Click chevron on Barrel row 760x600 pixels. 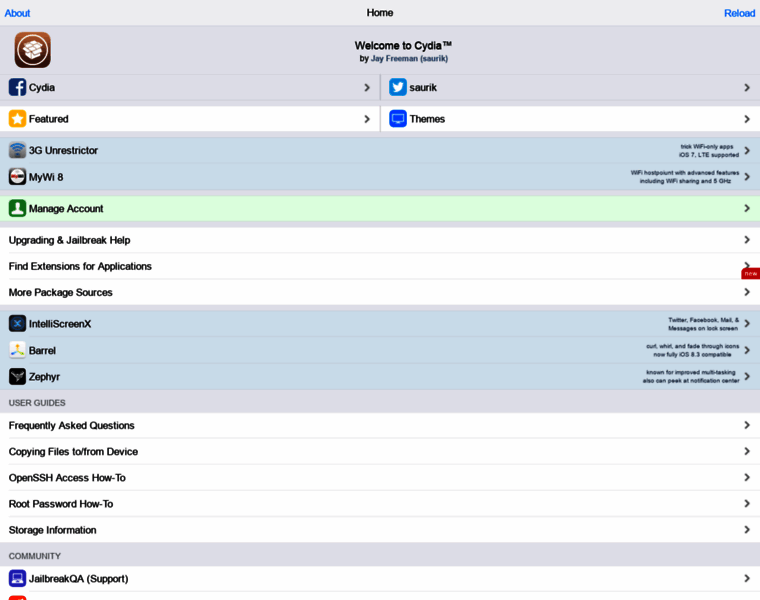[747, 350]
